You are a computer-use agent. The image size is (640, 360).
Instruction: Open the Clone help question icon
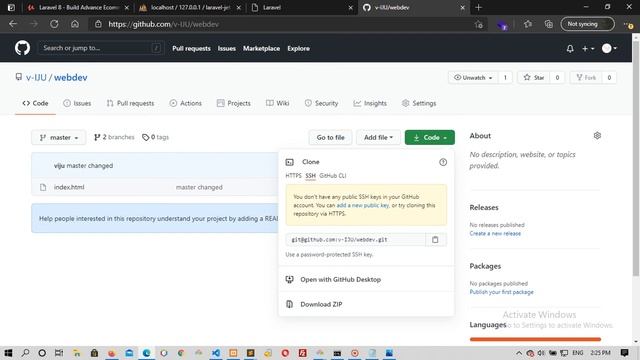443,162
